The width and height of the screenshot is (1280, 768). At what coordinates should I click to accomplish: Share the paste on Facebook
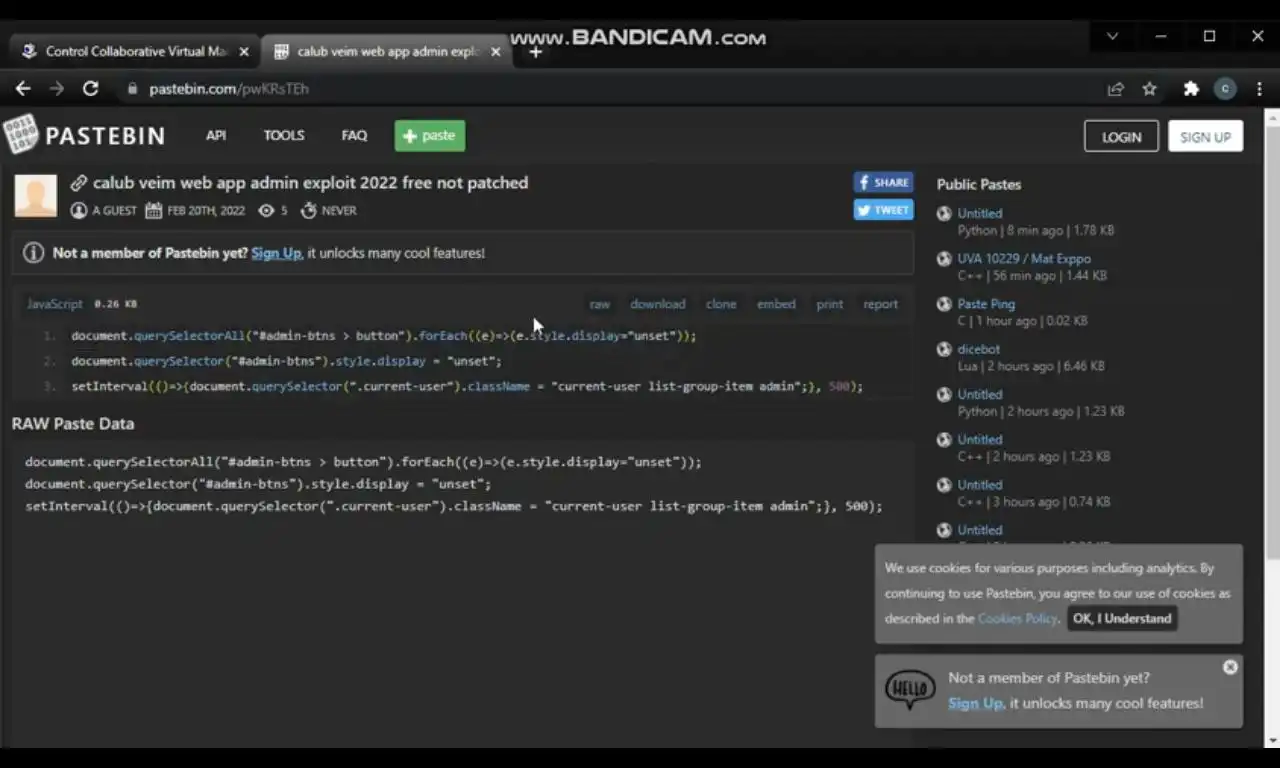click(883, 183)
